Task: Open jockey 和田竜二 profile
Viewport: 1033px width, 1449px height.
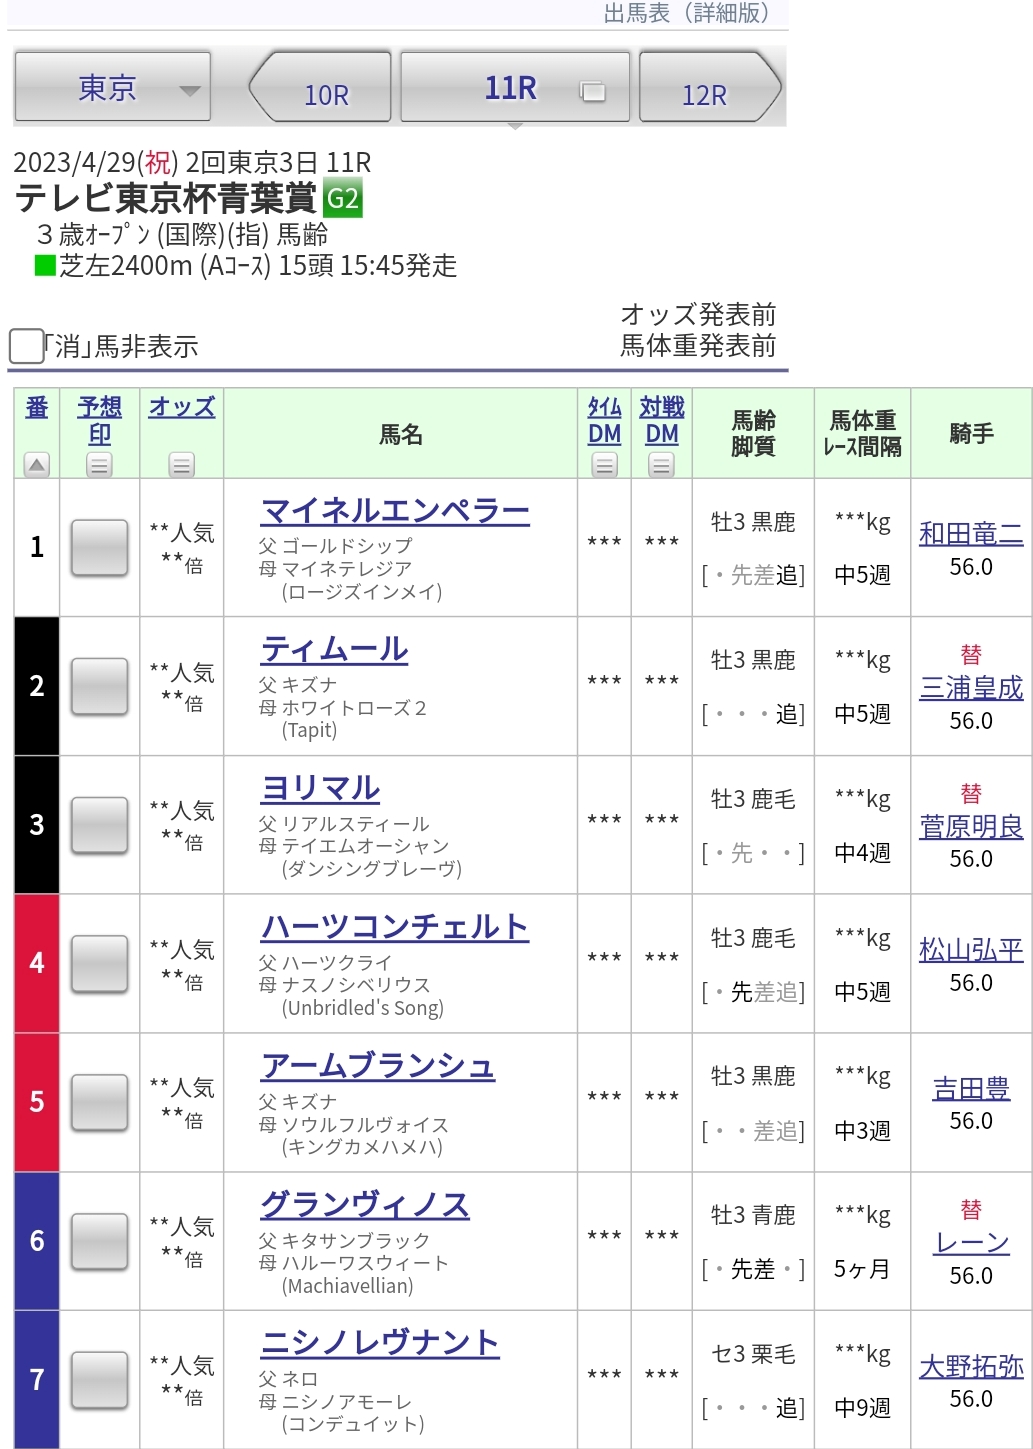Action: (971, 534)
